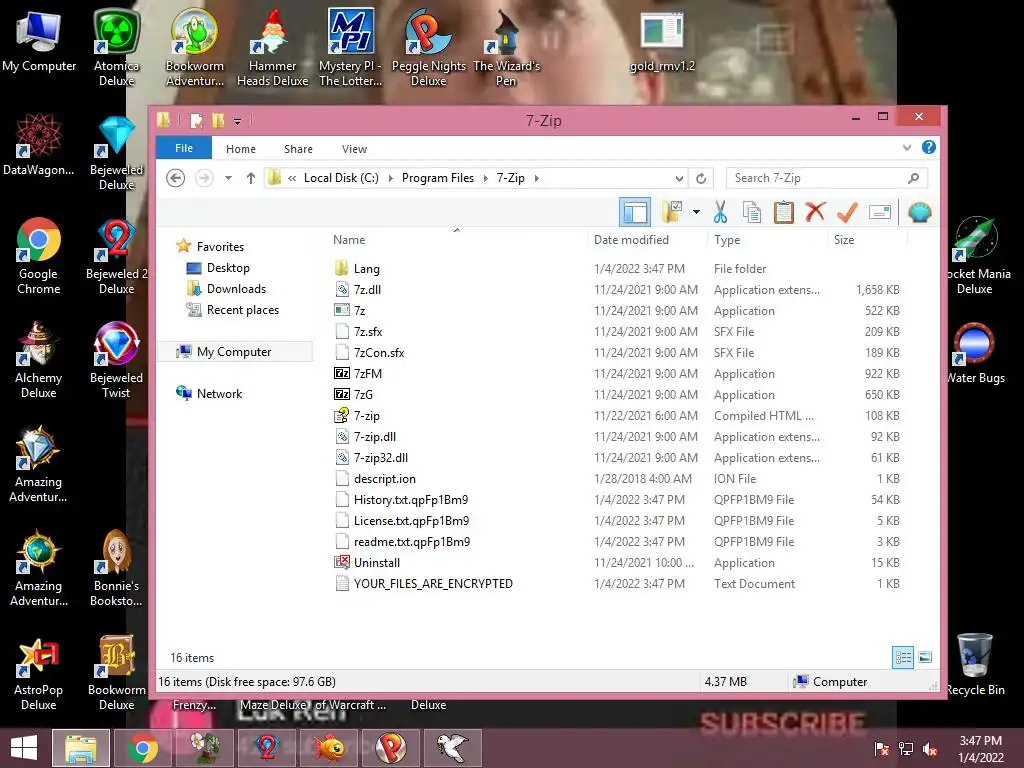
Task: Click the Back navigation arrow
Action: pos(175,178)
